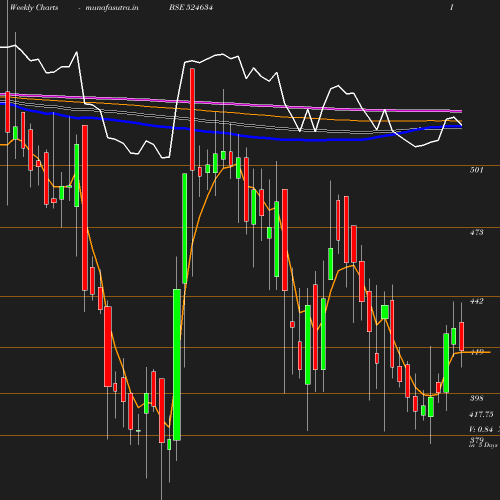Click the 398 price level label

point(477,398)
